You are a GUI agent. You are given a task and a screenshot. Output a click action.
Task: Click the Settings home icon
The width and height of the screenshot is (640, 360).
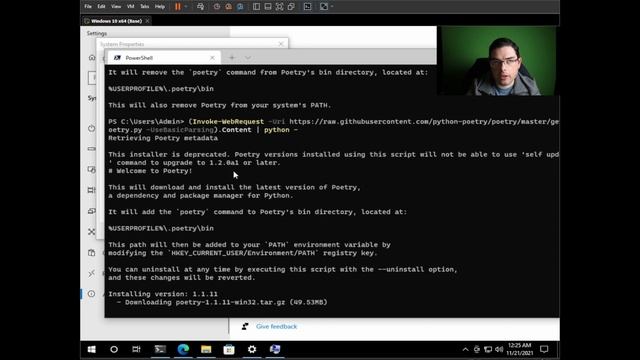92,58
